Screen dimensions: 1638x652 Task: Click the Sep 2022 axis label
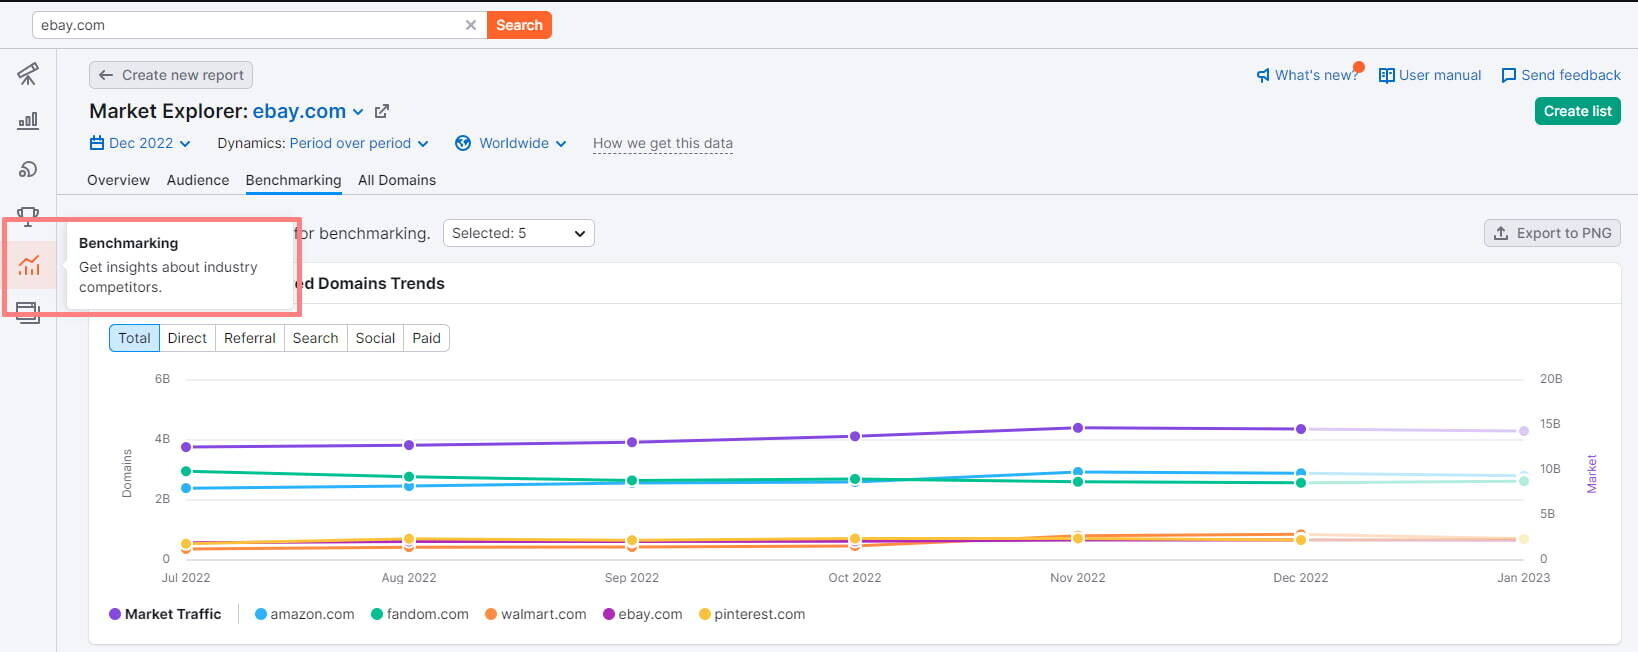(632, 577)
